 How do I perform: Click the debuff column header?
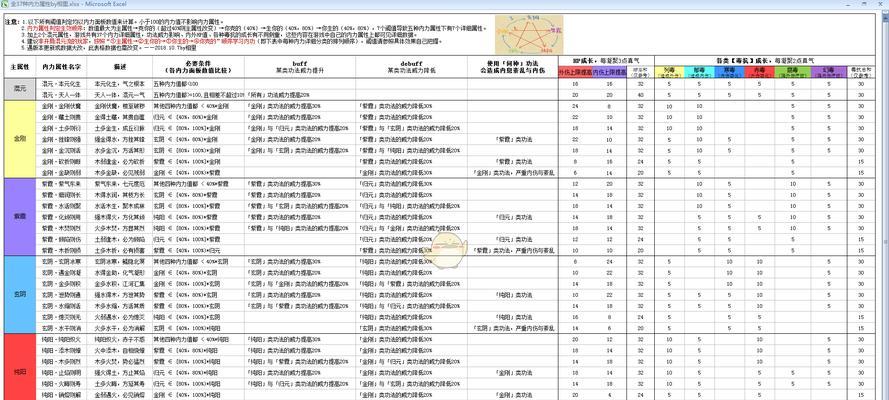(412, 67)
